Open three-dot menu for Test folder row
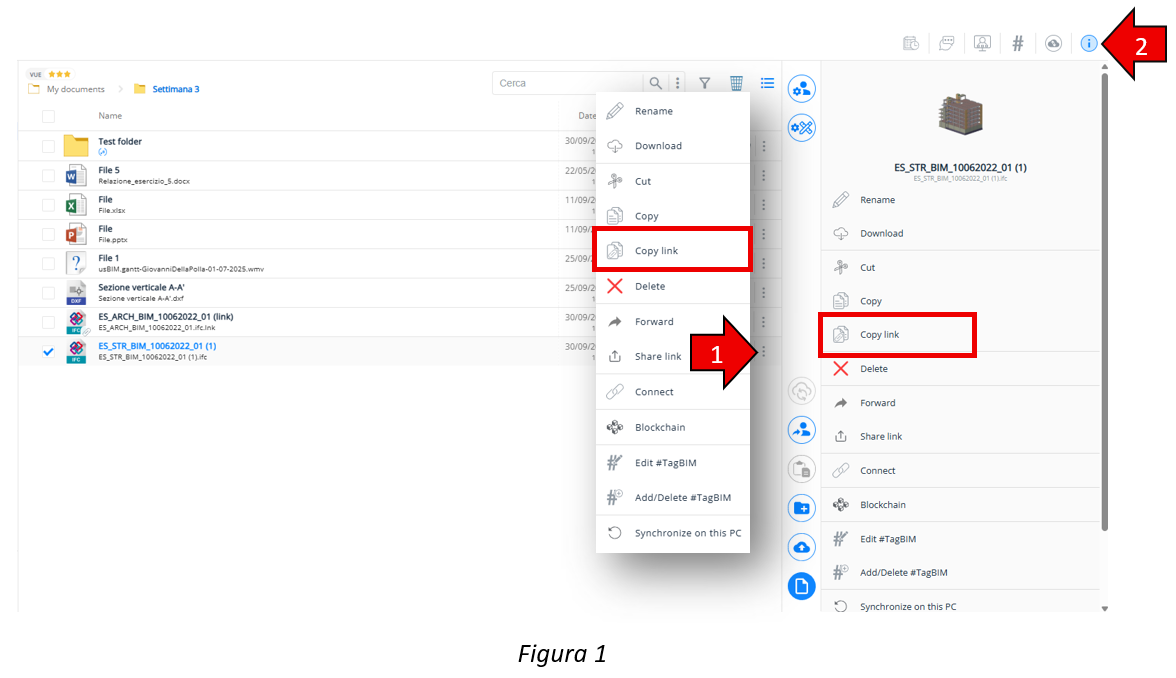The image size is (1176, 678). click(x=764, y=146)
